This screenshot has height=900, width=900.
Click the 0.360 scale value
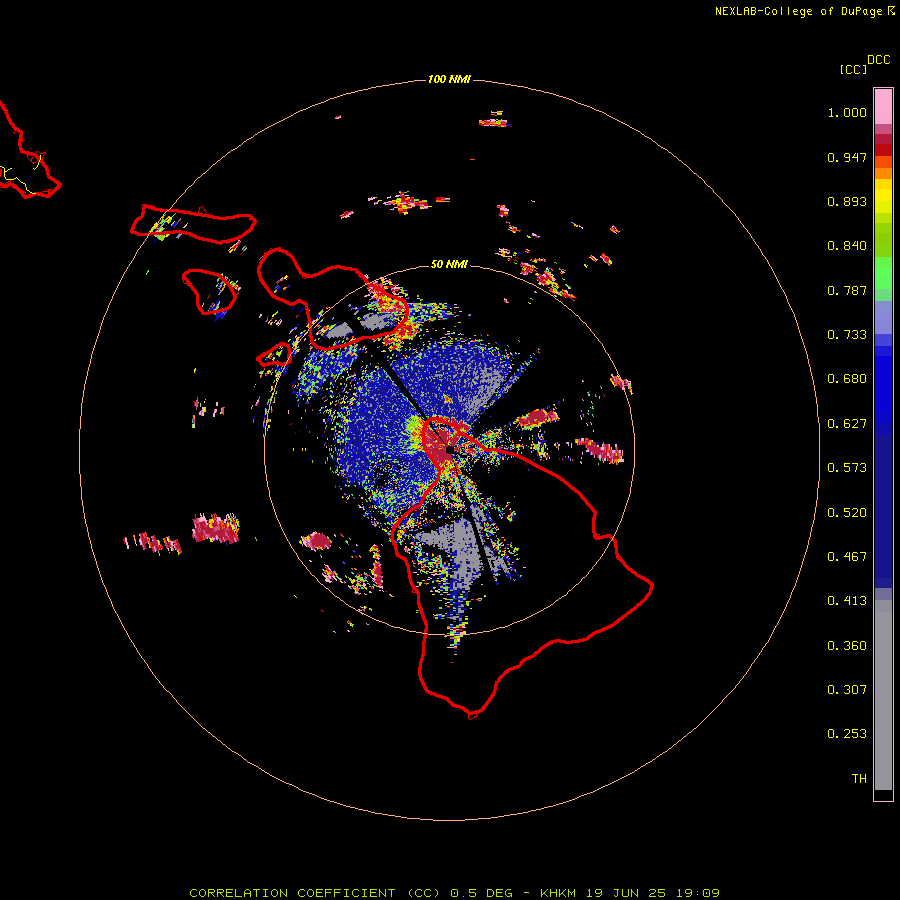click(847, 646)
